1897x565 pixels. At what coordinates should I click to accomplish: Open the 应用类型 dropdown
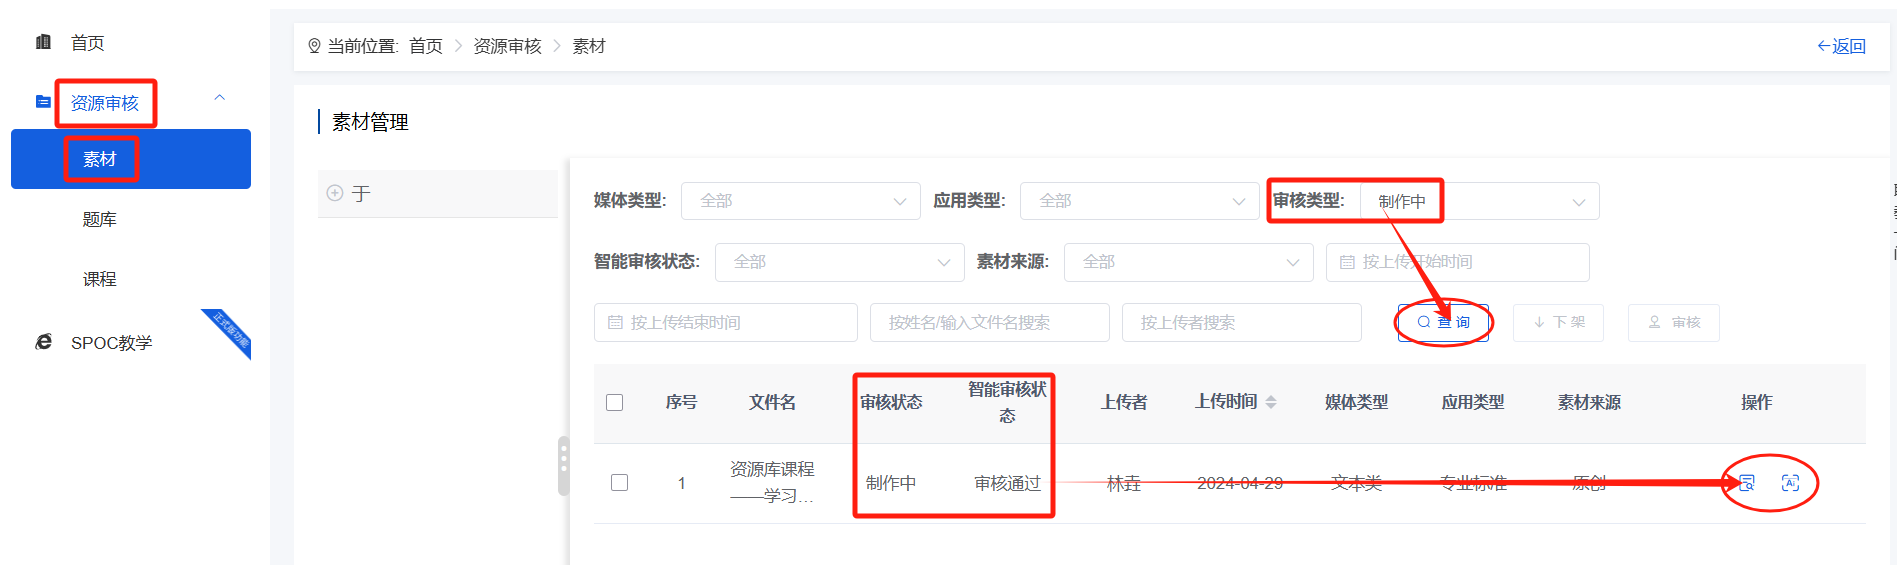pyautogui.click(x=1138, y=201)
